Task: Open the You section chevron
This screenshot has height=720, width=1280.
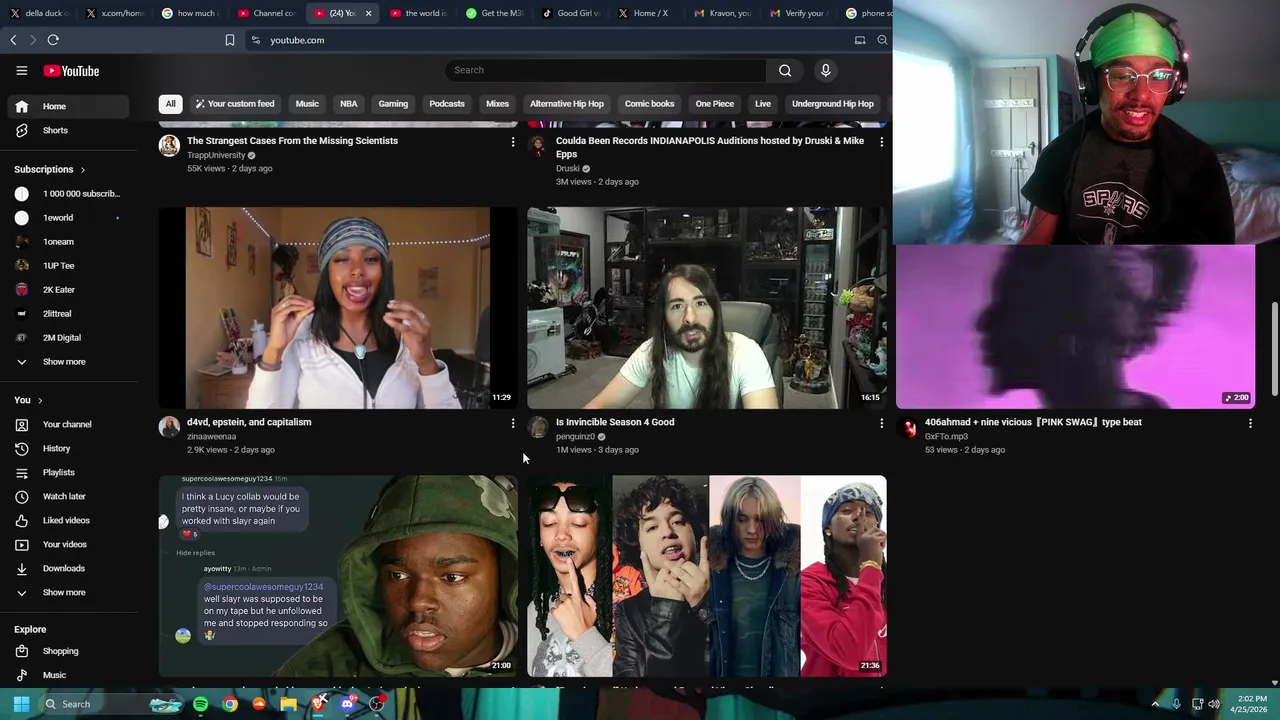Action: 40,400
